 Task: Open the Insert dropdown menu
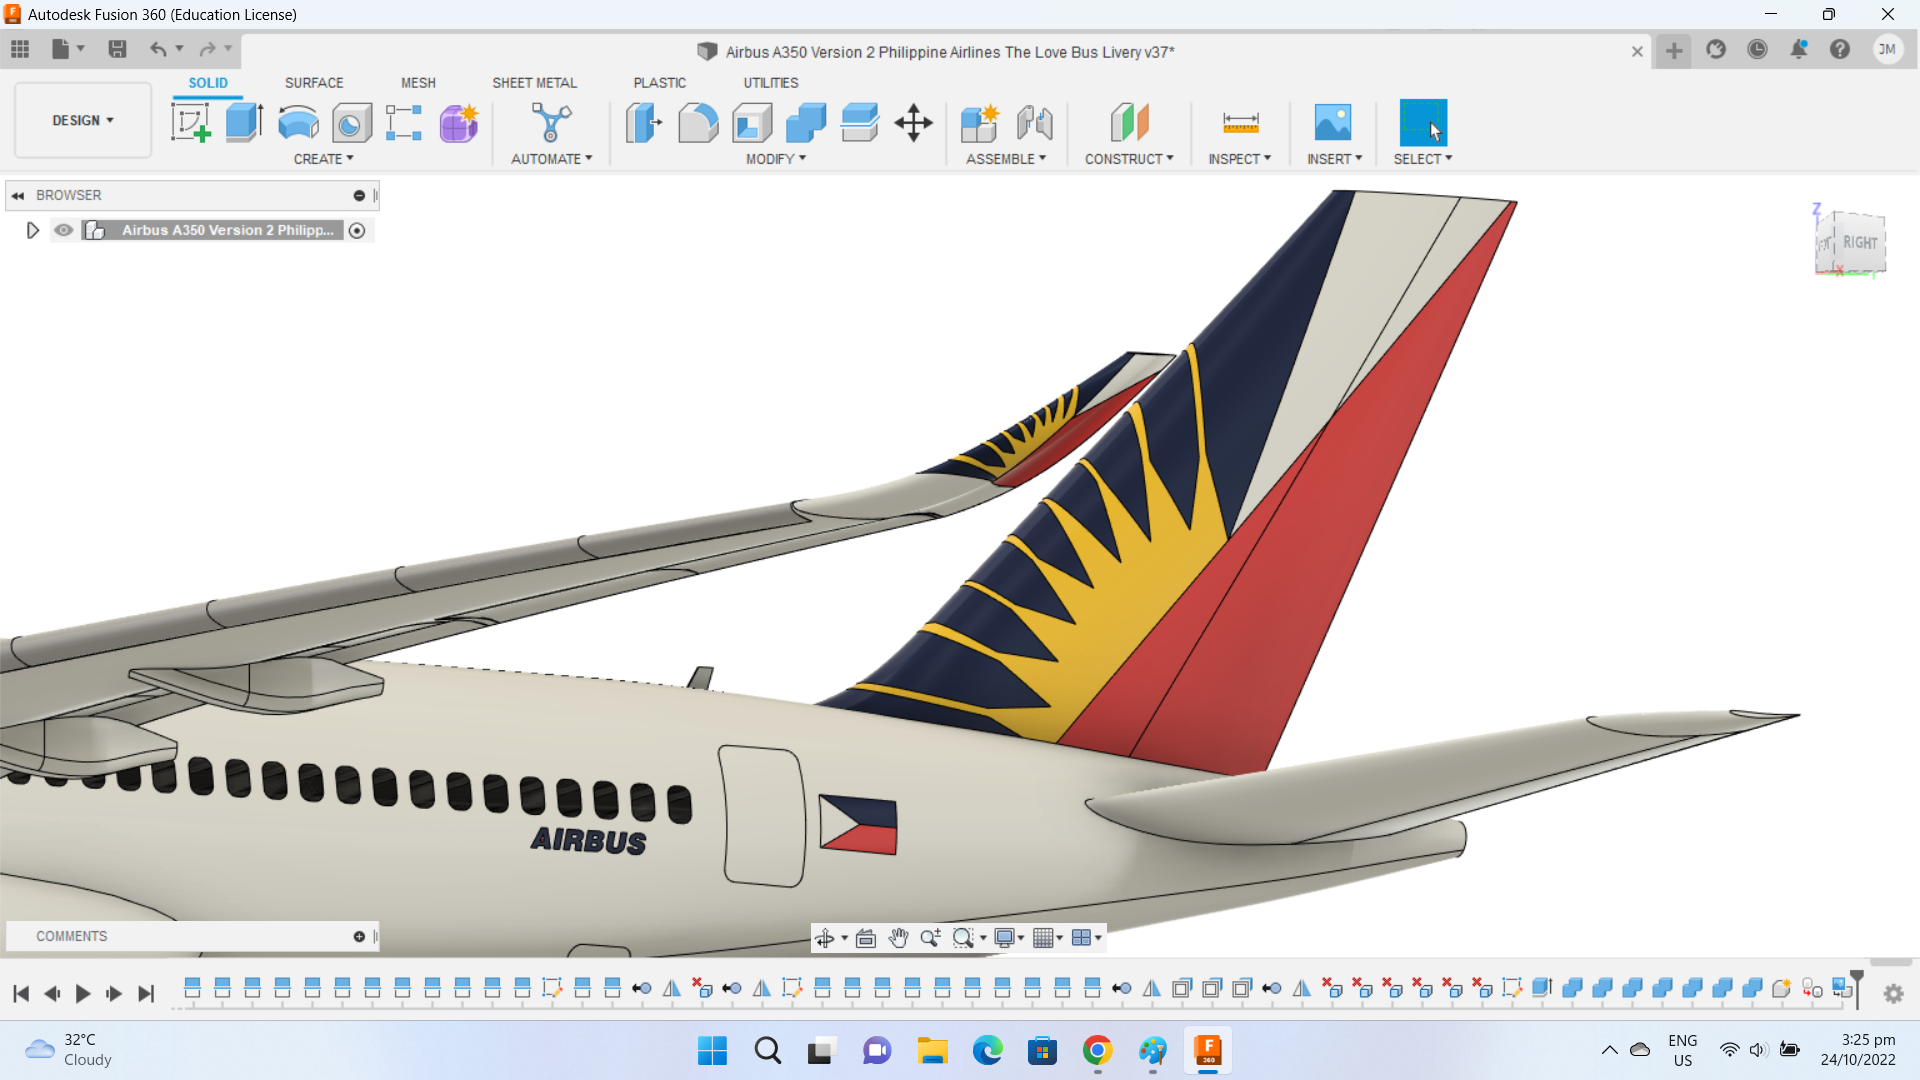click(1334, 159)
